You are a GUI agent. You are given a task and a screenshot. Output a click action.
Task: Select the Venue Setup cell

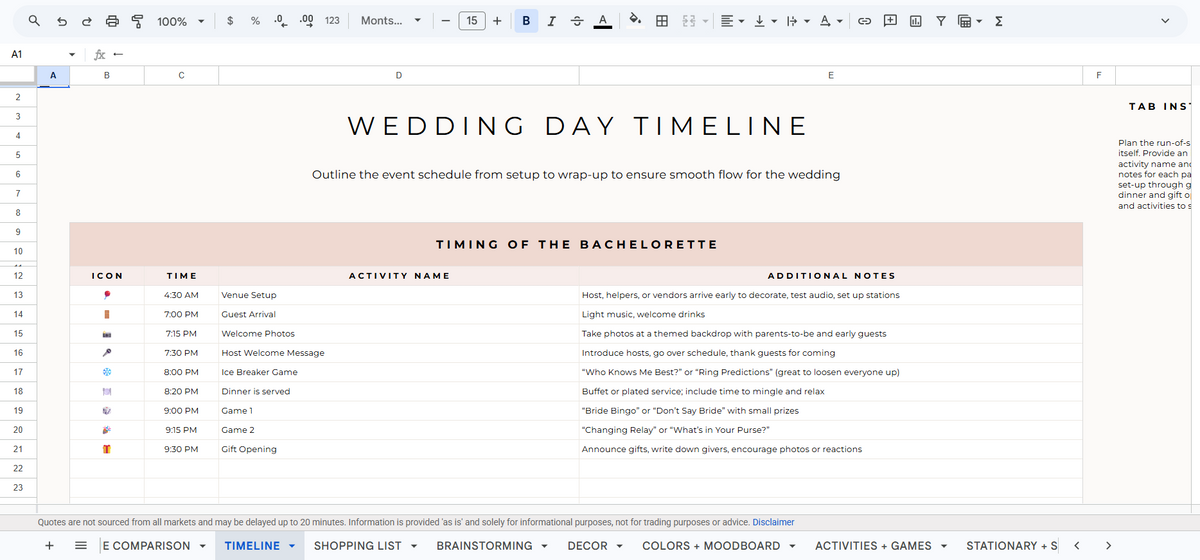pos(398,295)
